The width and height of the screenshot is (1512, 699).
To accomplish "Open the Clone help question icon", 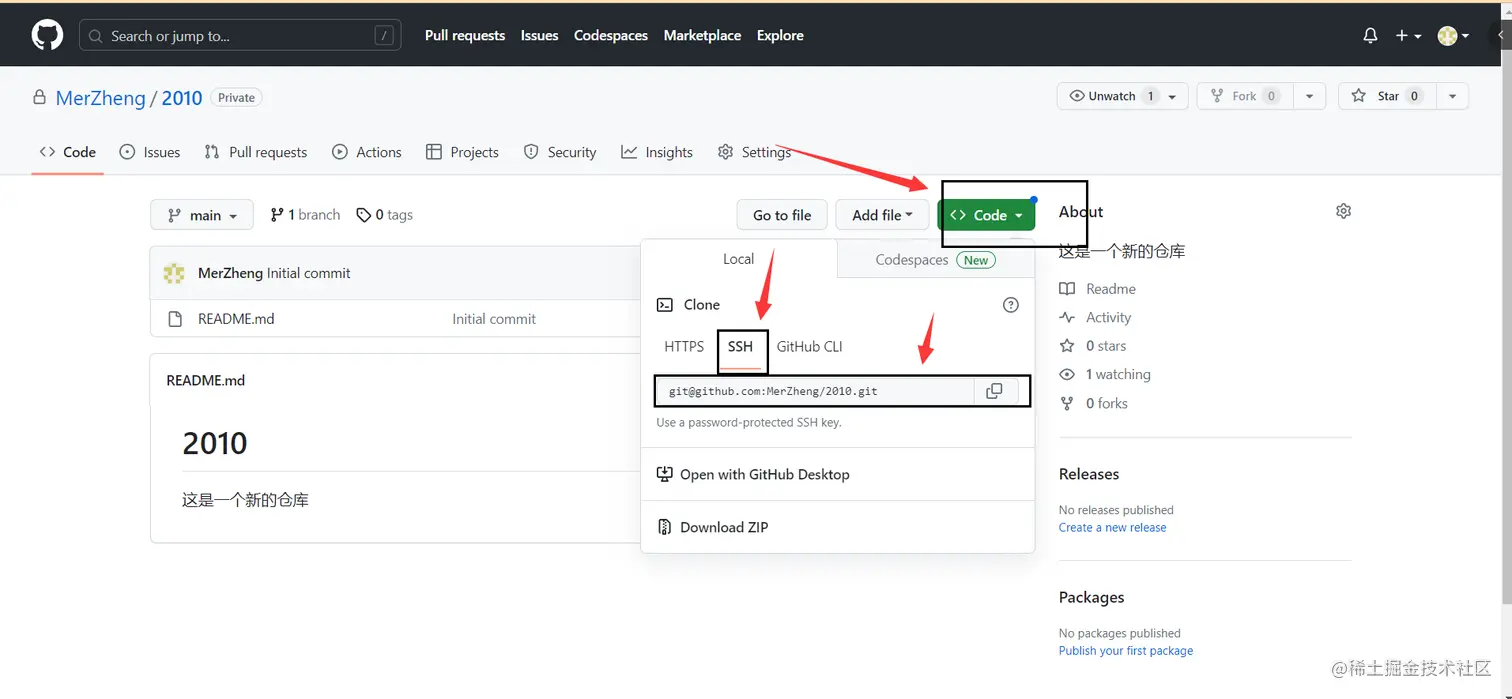I will [1010, 305].
